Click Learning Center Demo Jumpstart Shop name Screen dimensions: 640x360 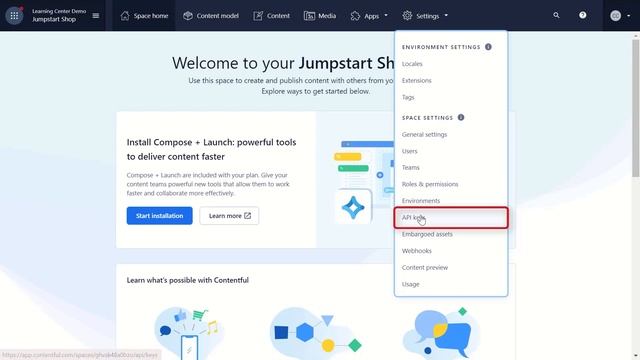pos(59,16)
